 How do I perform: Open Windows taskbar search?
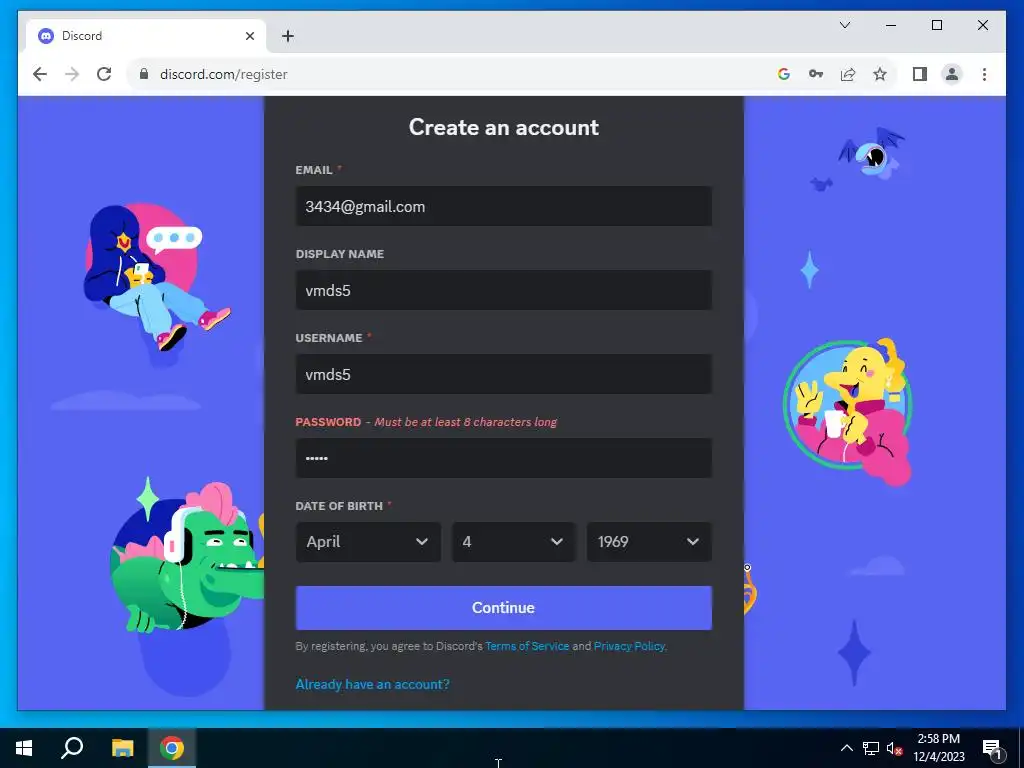coord(72,748)
